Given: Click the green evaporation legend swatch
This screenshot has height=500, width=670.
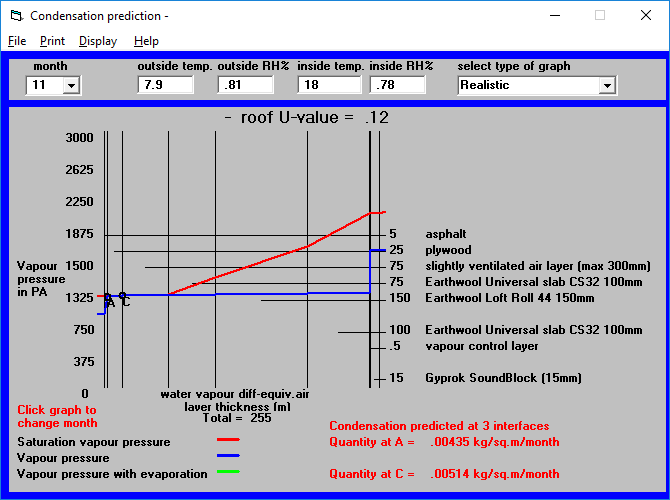Looking at the screenshot, I should (x=228, y=472).
